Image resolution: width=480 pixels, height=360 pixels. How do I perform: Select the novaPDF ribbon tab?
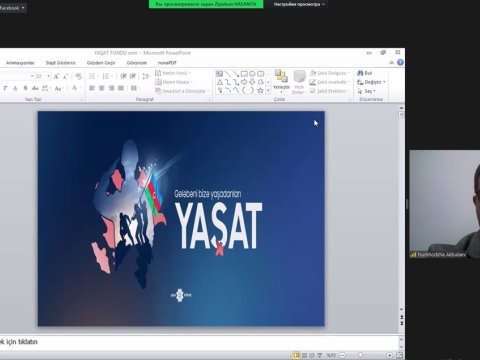tap(167, 63)
